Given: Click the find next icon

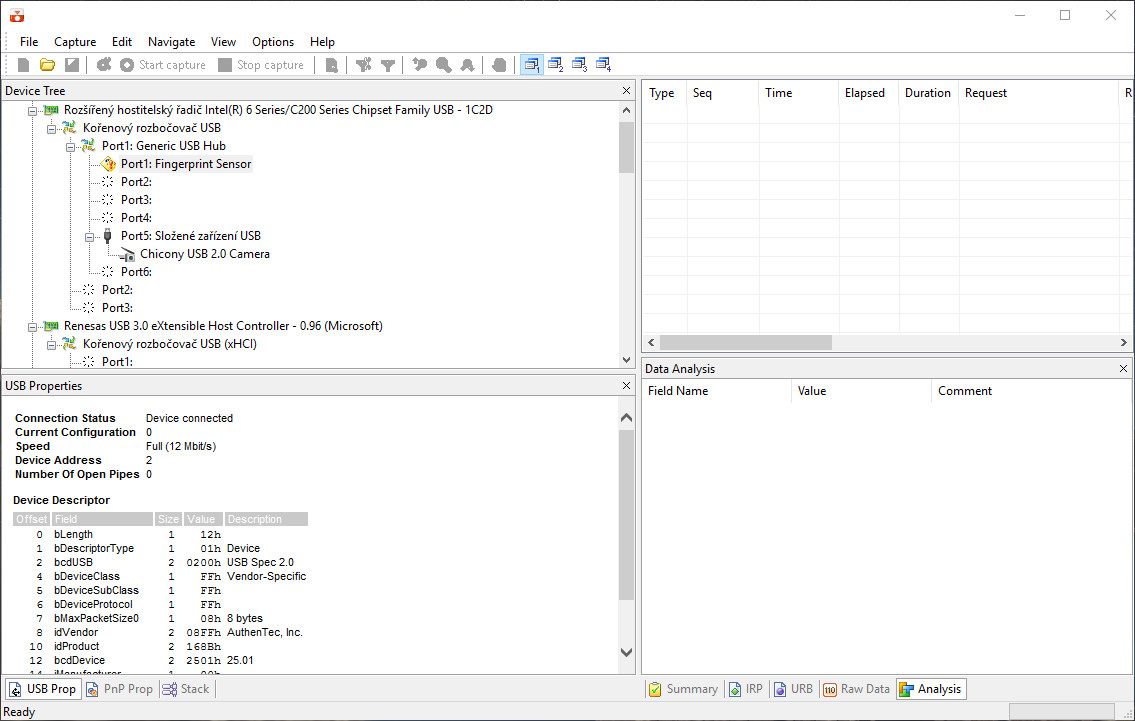Looking at the screenshot, I should click(468, 65).
